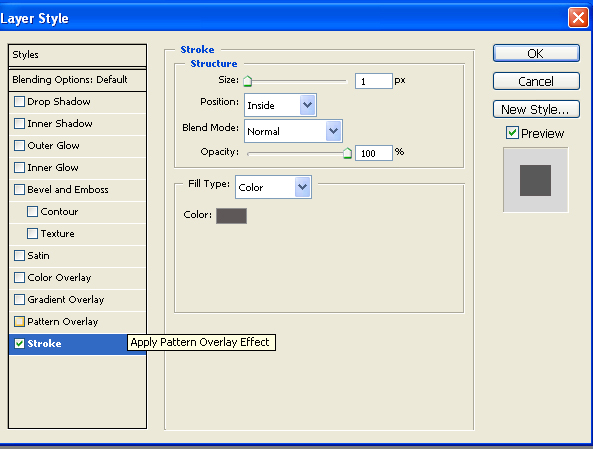Open the Position dropdown showing Inside
Viewport: 593px width, 449px height.
pyautogui.click(x=280, y=105)
